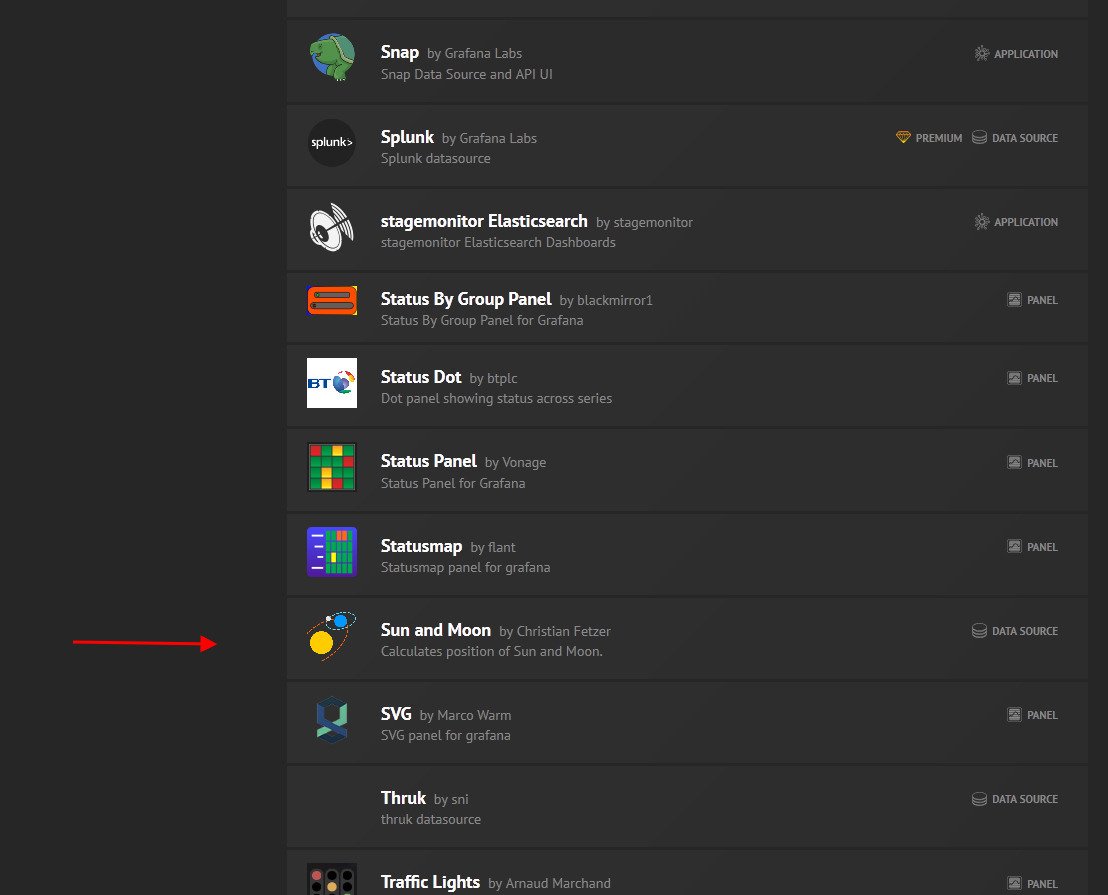Click the Panel label on SVG row
This screenshot has height=895, width=1108.
(1032, 715)
